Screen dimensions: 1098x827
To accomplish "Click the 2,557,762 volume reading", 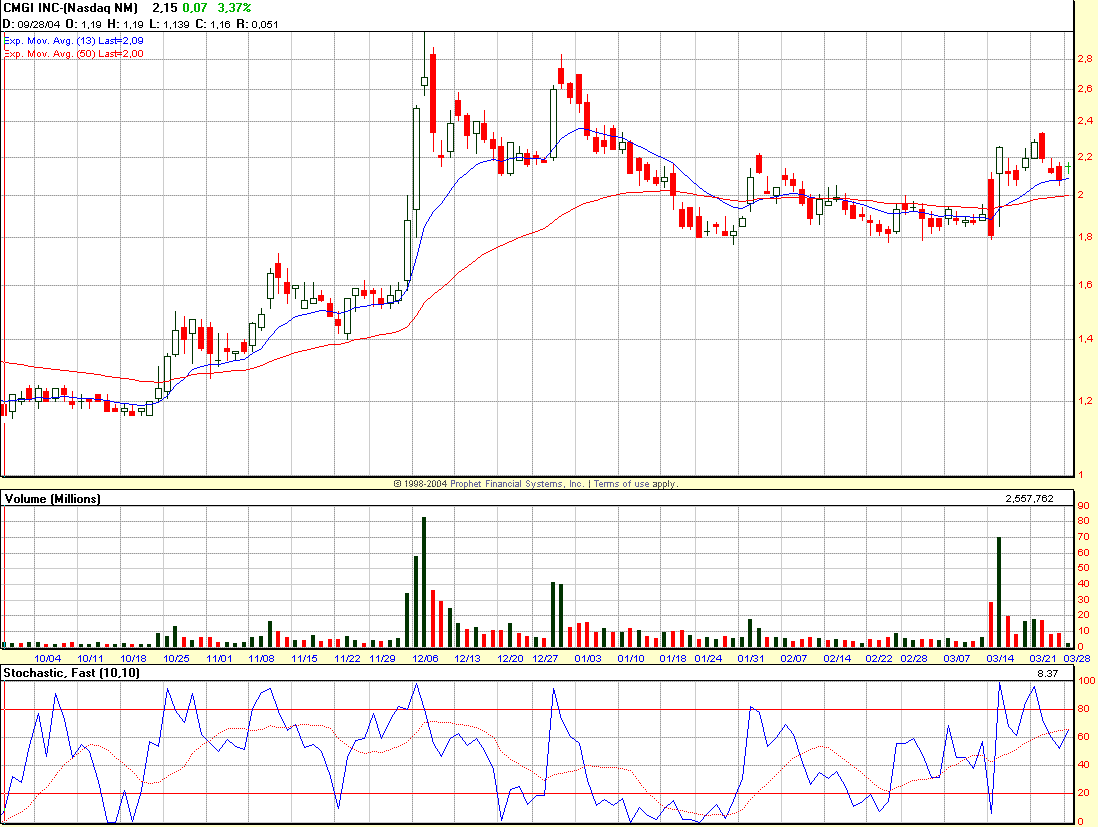I will click(x=1036, y=498).
